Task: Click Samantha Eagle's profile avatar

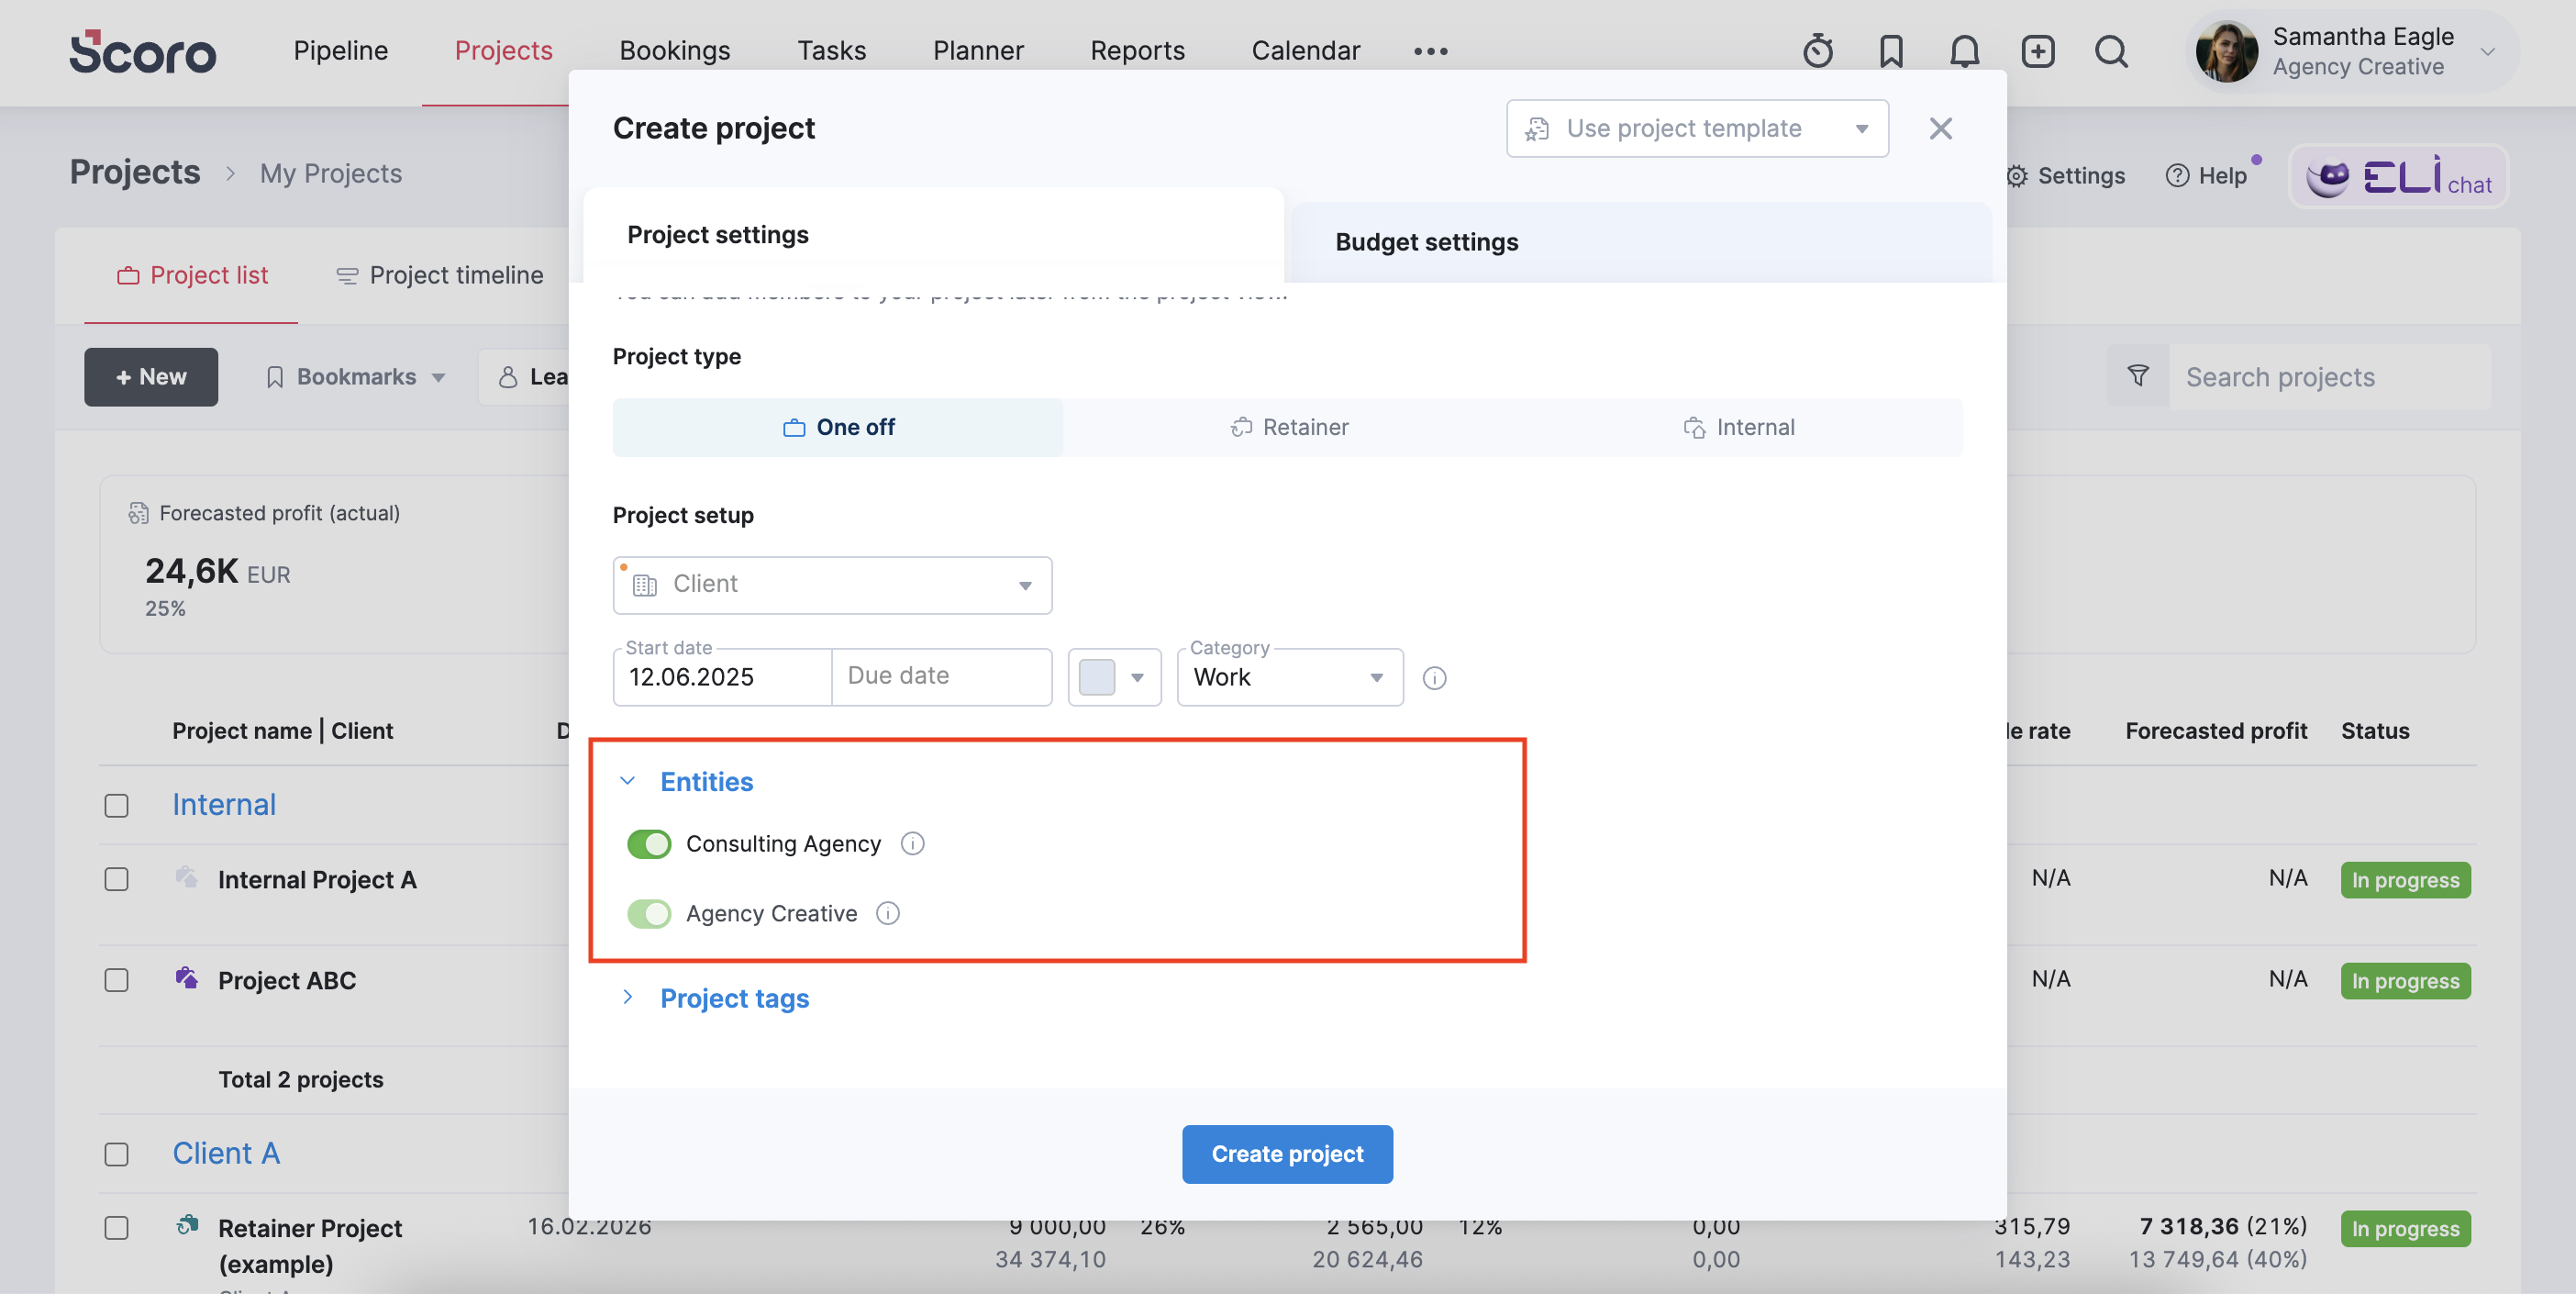Action: coord(2226,51)
